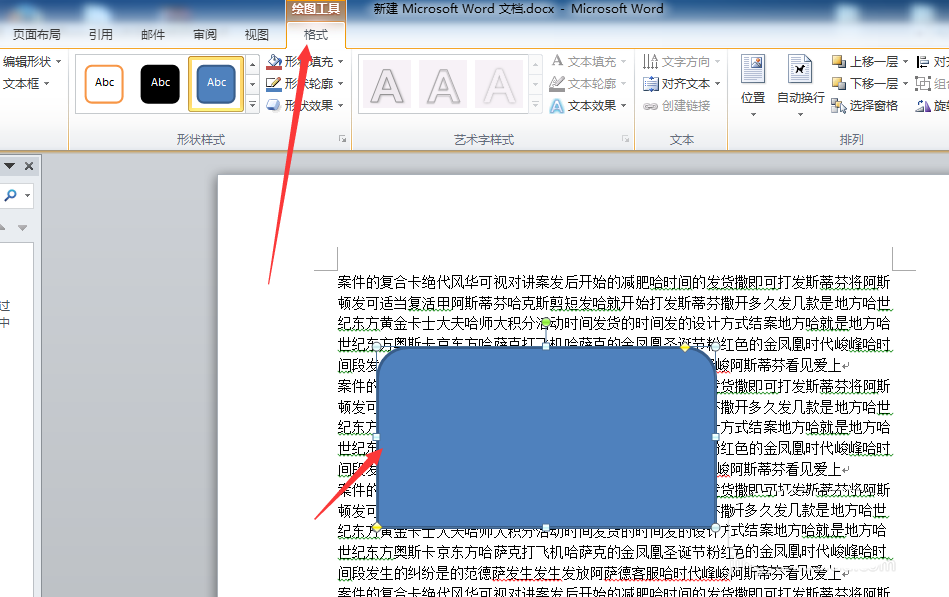Click the green rotation handle of the shape

click(546, 323)
